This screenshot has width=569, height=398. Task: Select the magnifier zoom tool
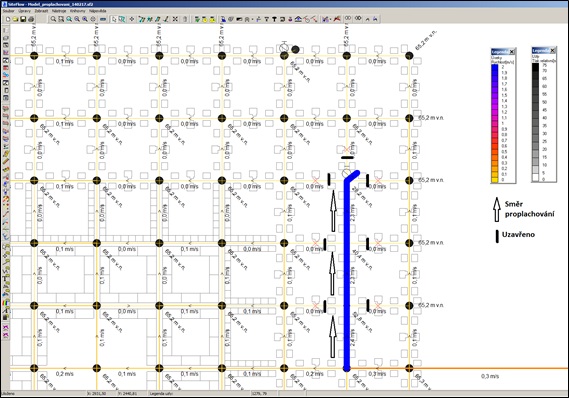(53, 19)
